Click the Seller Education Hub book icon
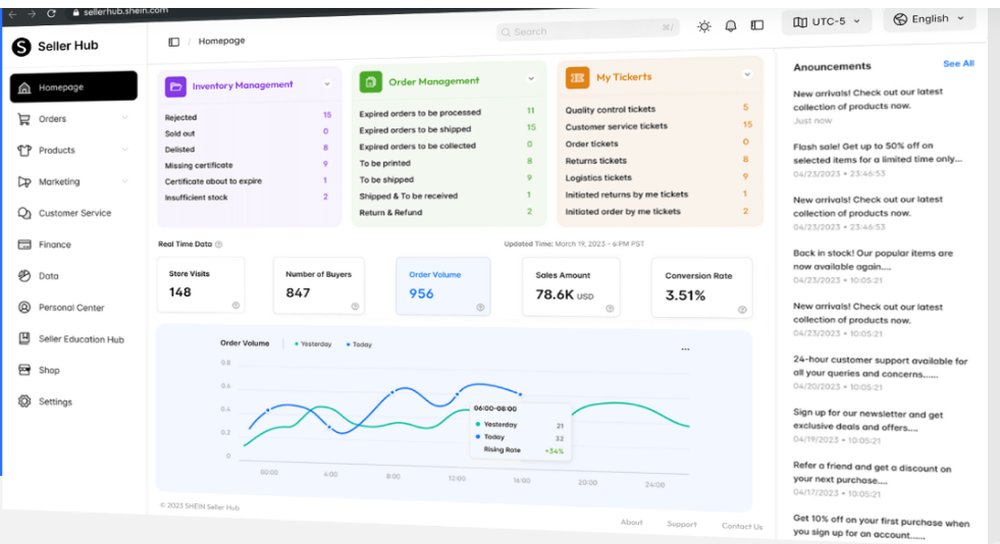The width and height of the screenshot is (1000, 544). [x=24, y=339]
